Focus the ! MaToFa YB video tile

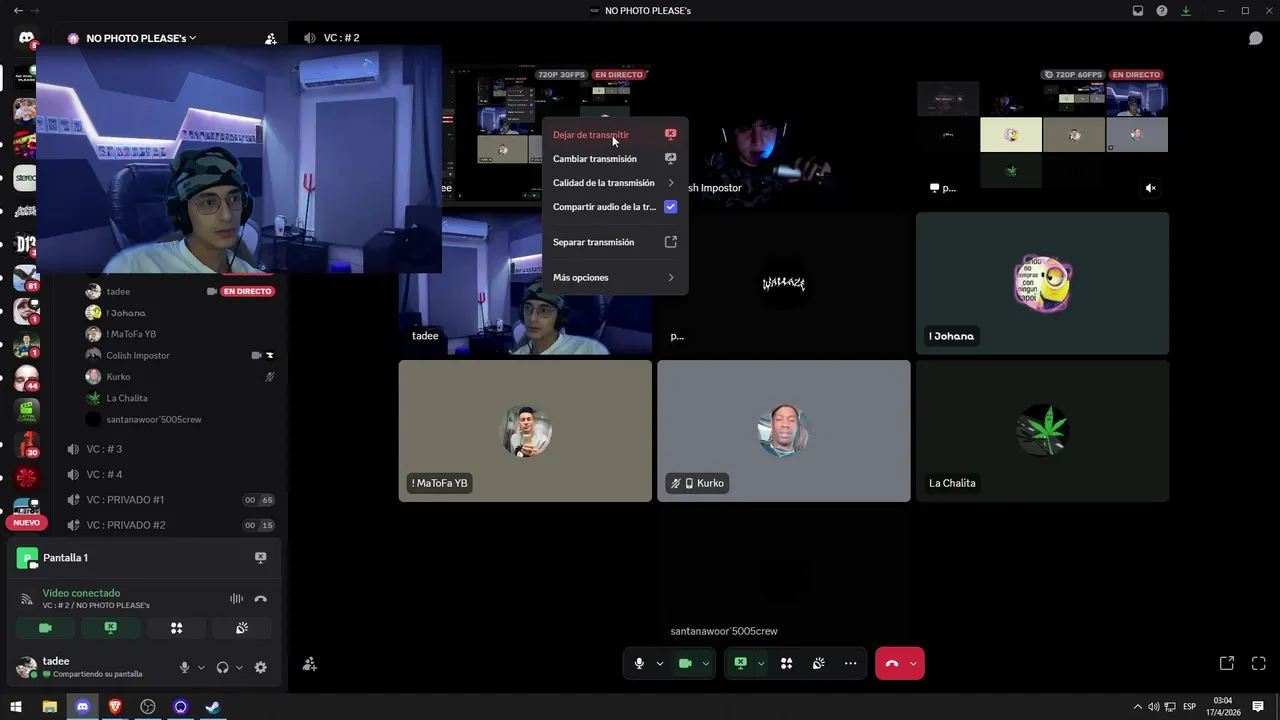pyautogui.click(x=525, y=431)
